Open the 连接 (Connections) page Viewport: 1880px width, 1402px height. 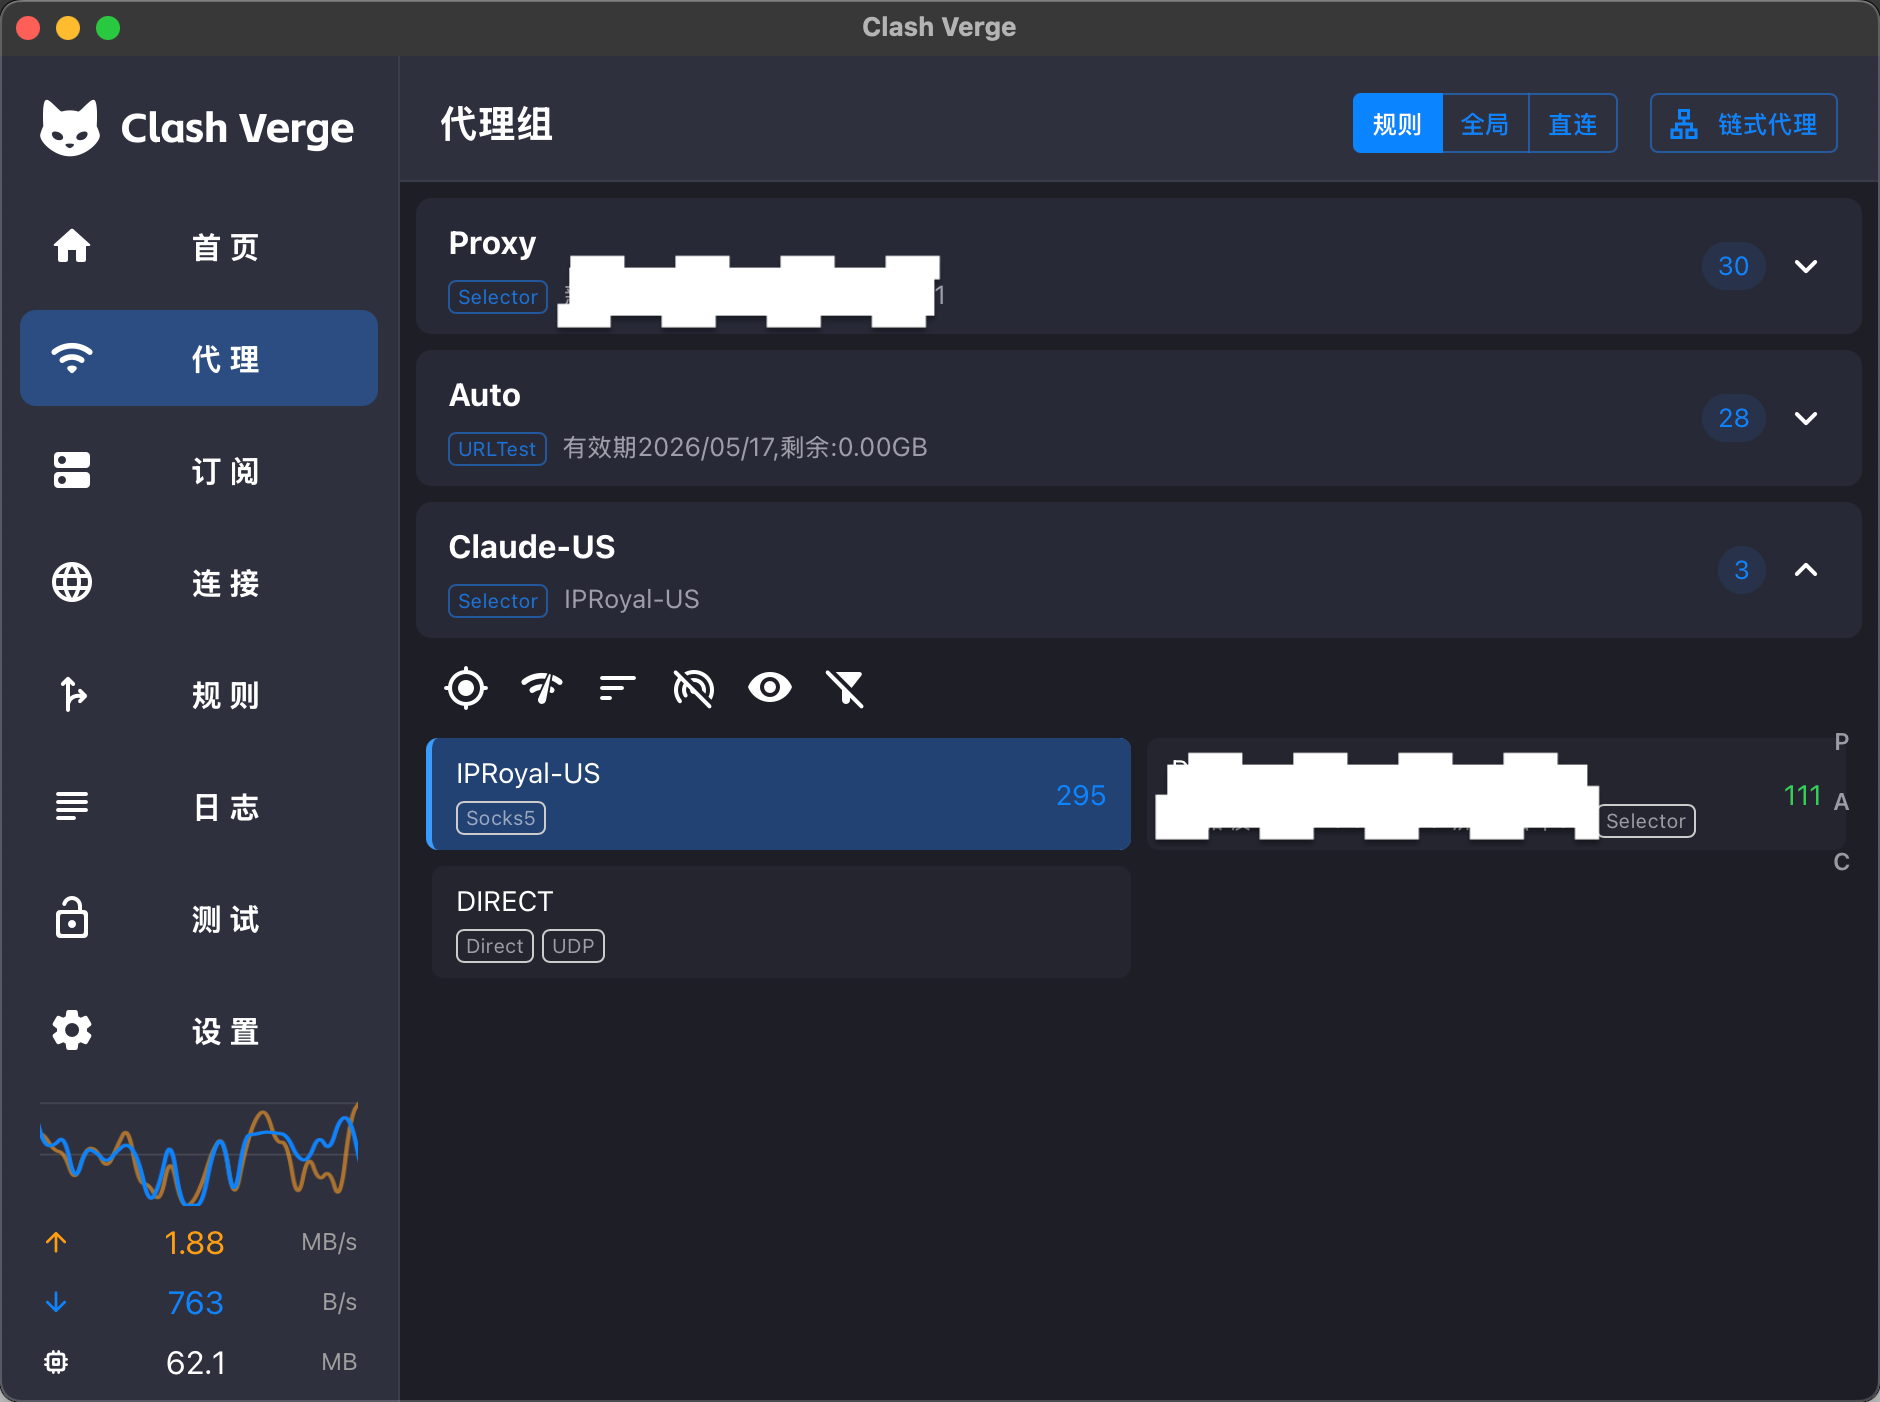point(198,583)
